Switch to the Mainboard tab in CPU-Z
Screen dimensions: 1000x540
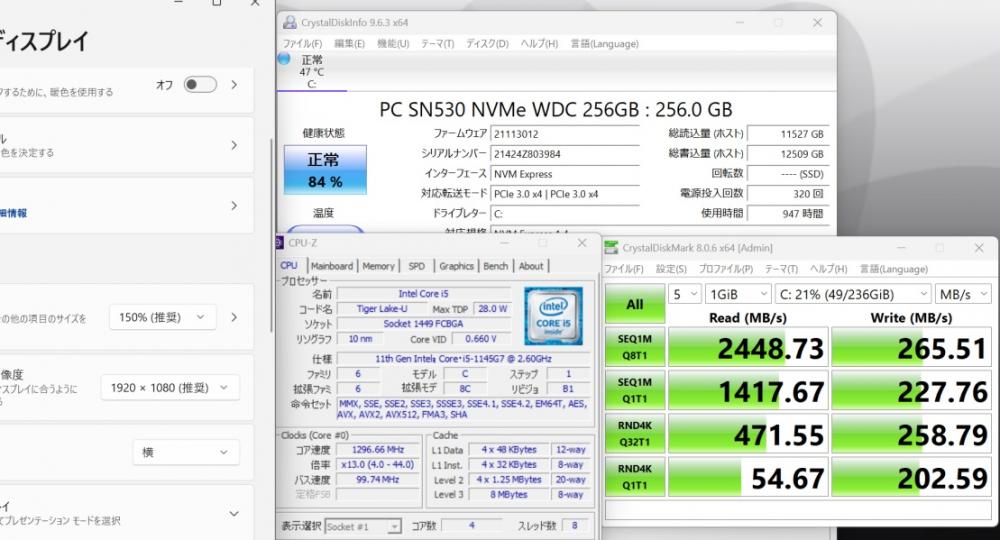(332, 266)
